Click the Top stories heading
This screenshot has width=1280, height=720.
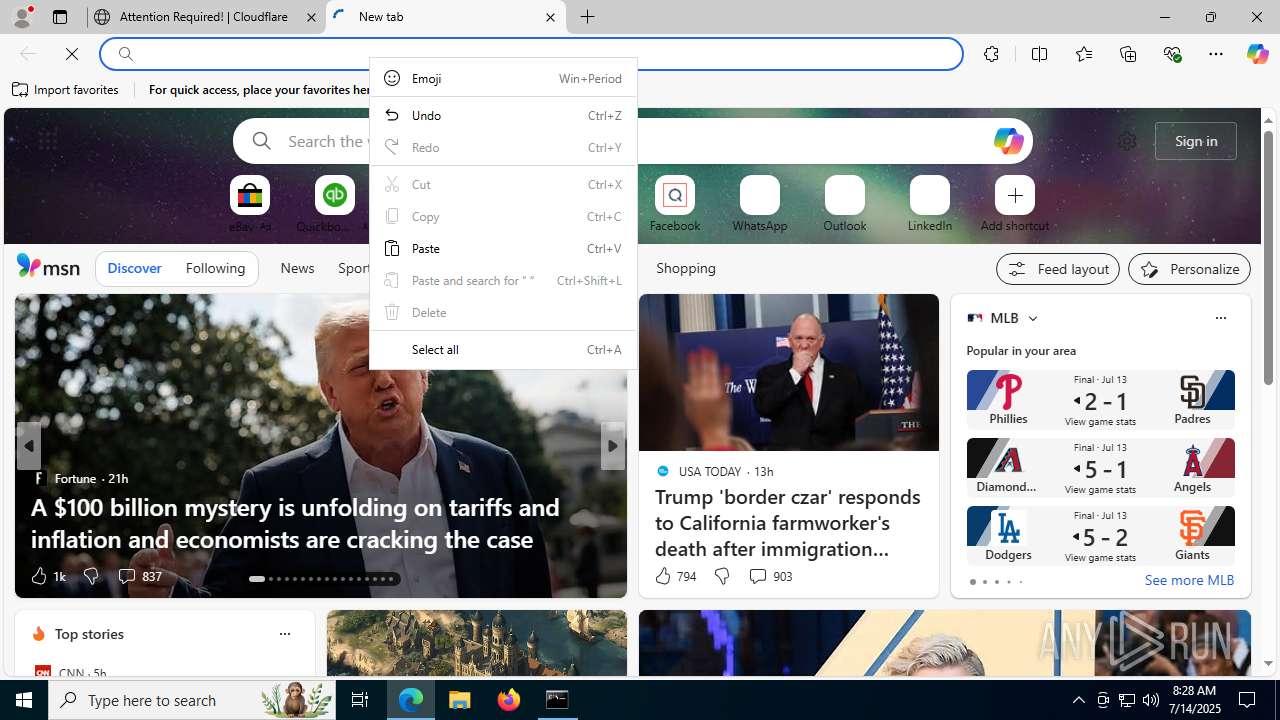89,634
